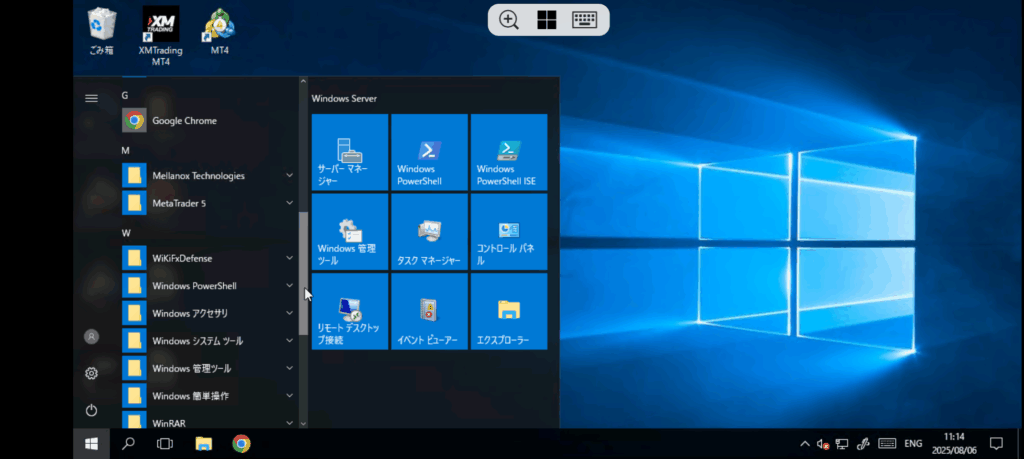Launch the Windows PowerShell tile
The image size is (1024, 459).
[429, 152]
